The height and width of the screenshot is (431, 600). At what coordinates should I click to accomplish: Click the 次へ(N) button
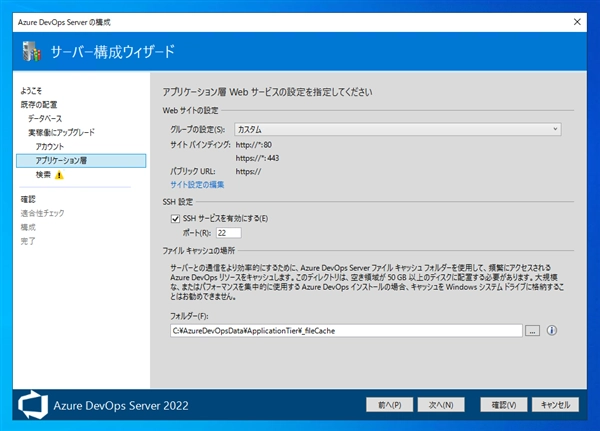click(441, 405)
